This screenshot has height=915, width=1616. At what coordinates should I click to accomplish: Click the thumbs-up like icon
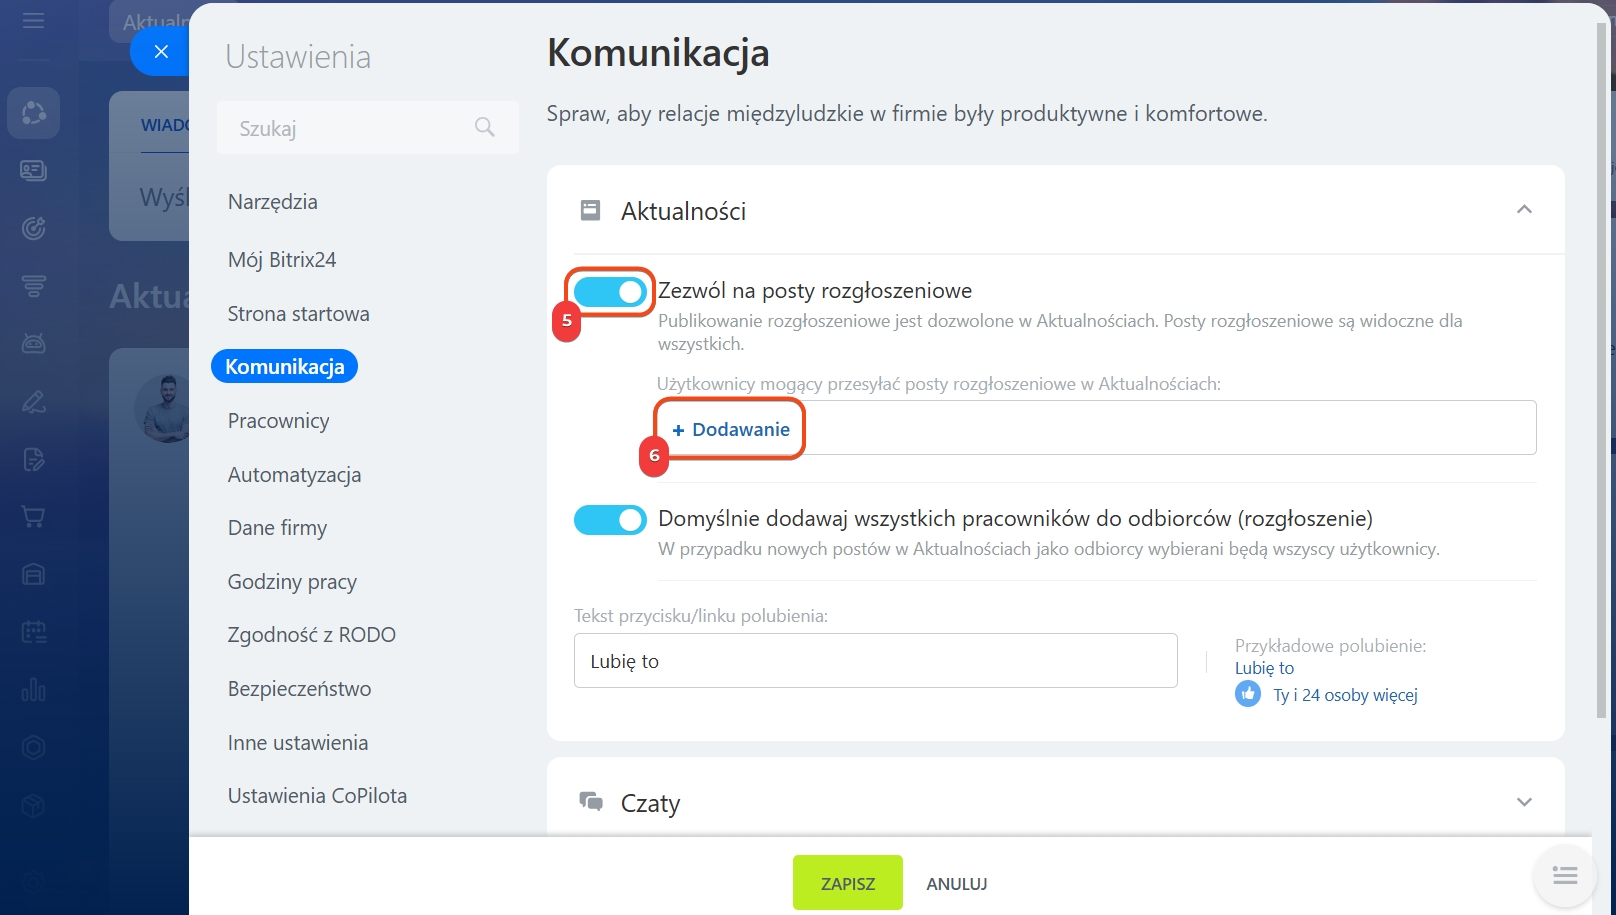[x=1248, y=694]
